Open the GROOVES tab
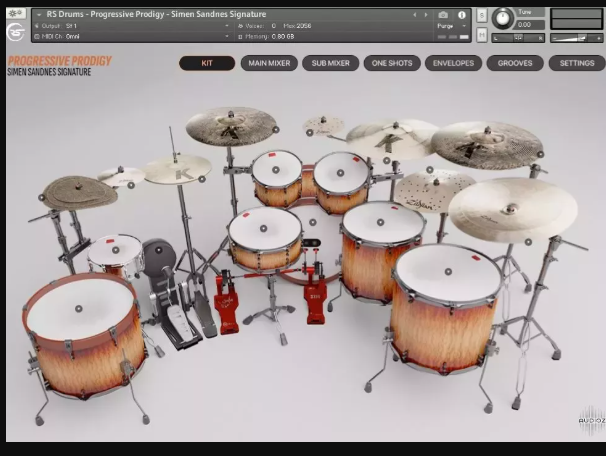 click(515, 63)
